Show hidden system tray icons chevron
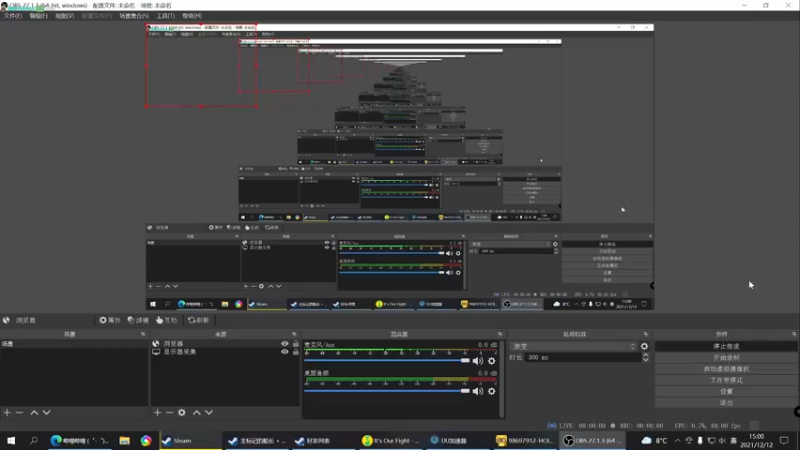800x450 pixels. (678, 440)
